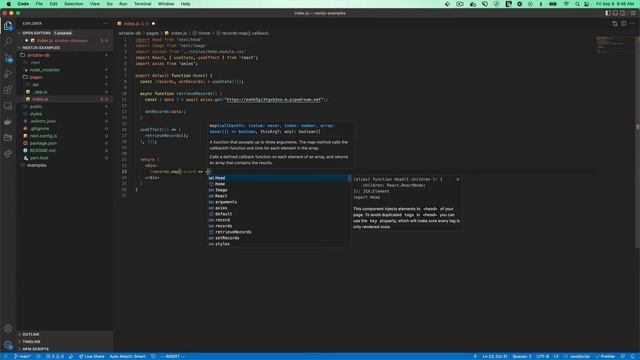Image resolution: width=640 pixels, height=360 pixels.
Task: Open the Run and Debug view
Action: 8,74
